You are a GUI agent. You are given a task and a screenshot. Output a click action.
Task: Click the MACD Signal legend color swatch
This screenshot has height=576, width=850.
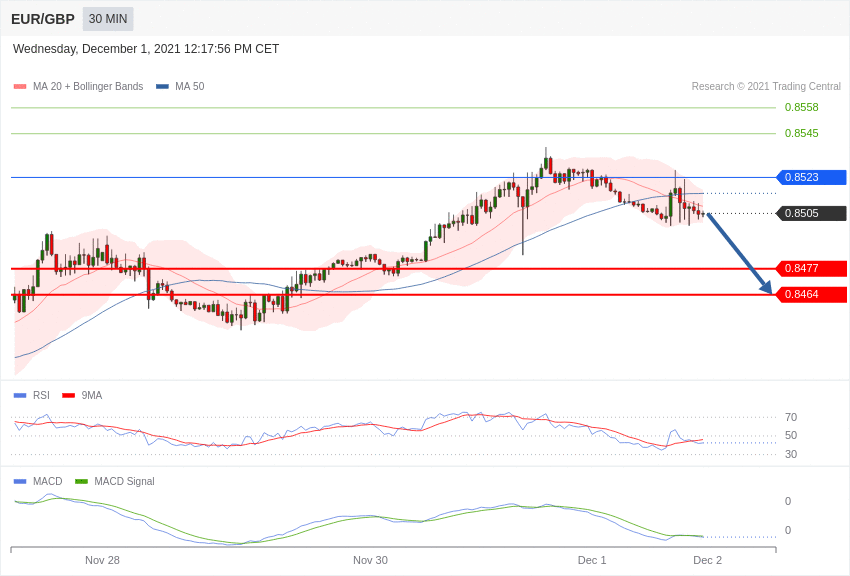(81, 481)
